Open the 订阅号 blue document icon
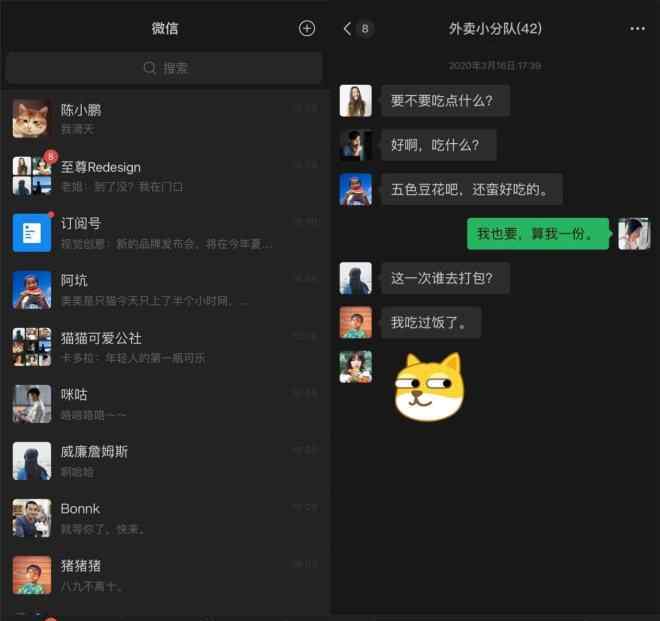Viewport: 660px width, 621px height. point(32,233)
